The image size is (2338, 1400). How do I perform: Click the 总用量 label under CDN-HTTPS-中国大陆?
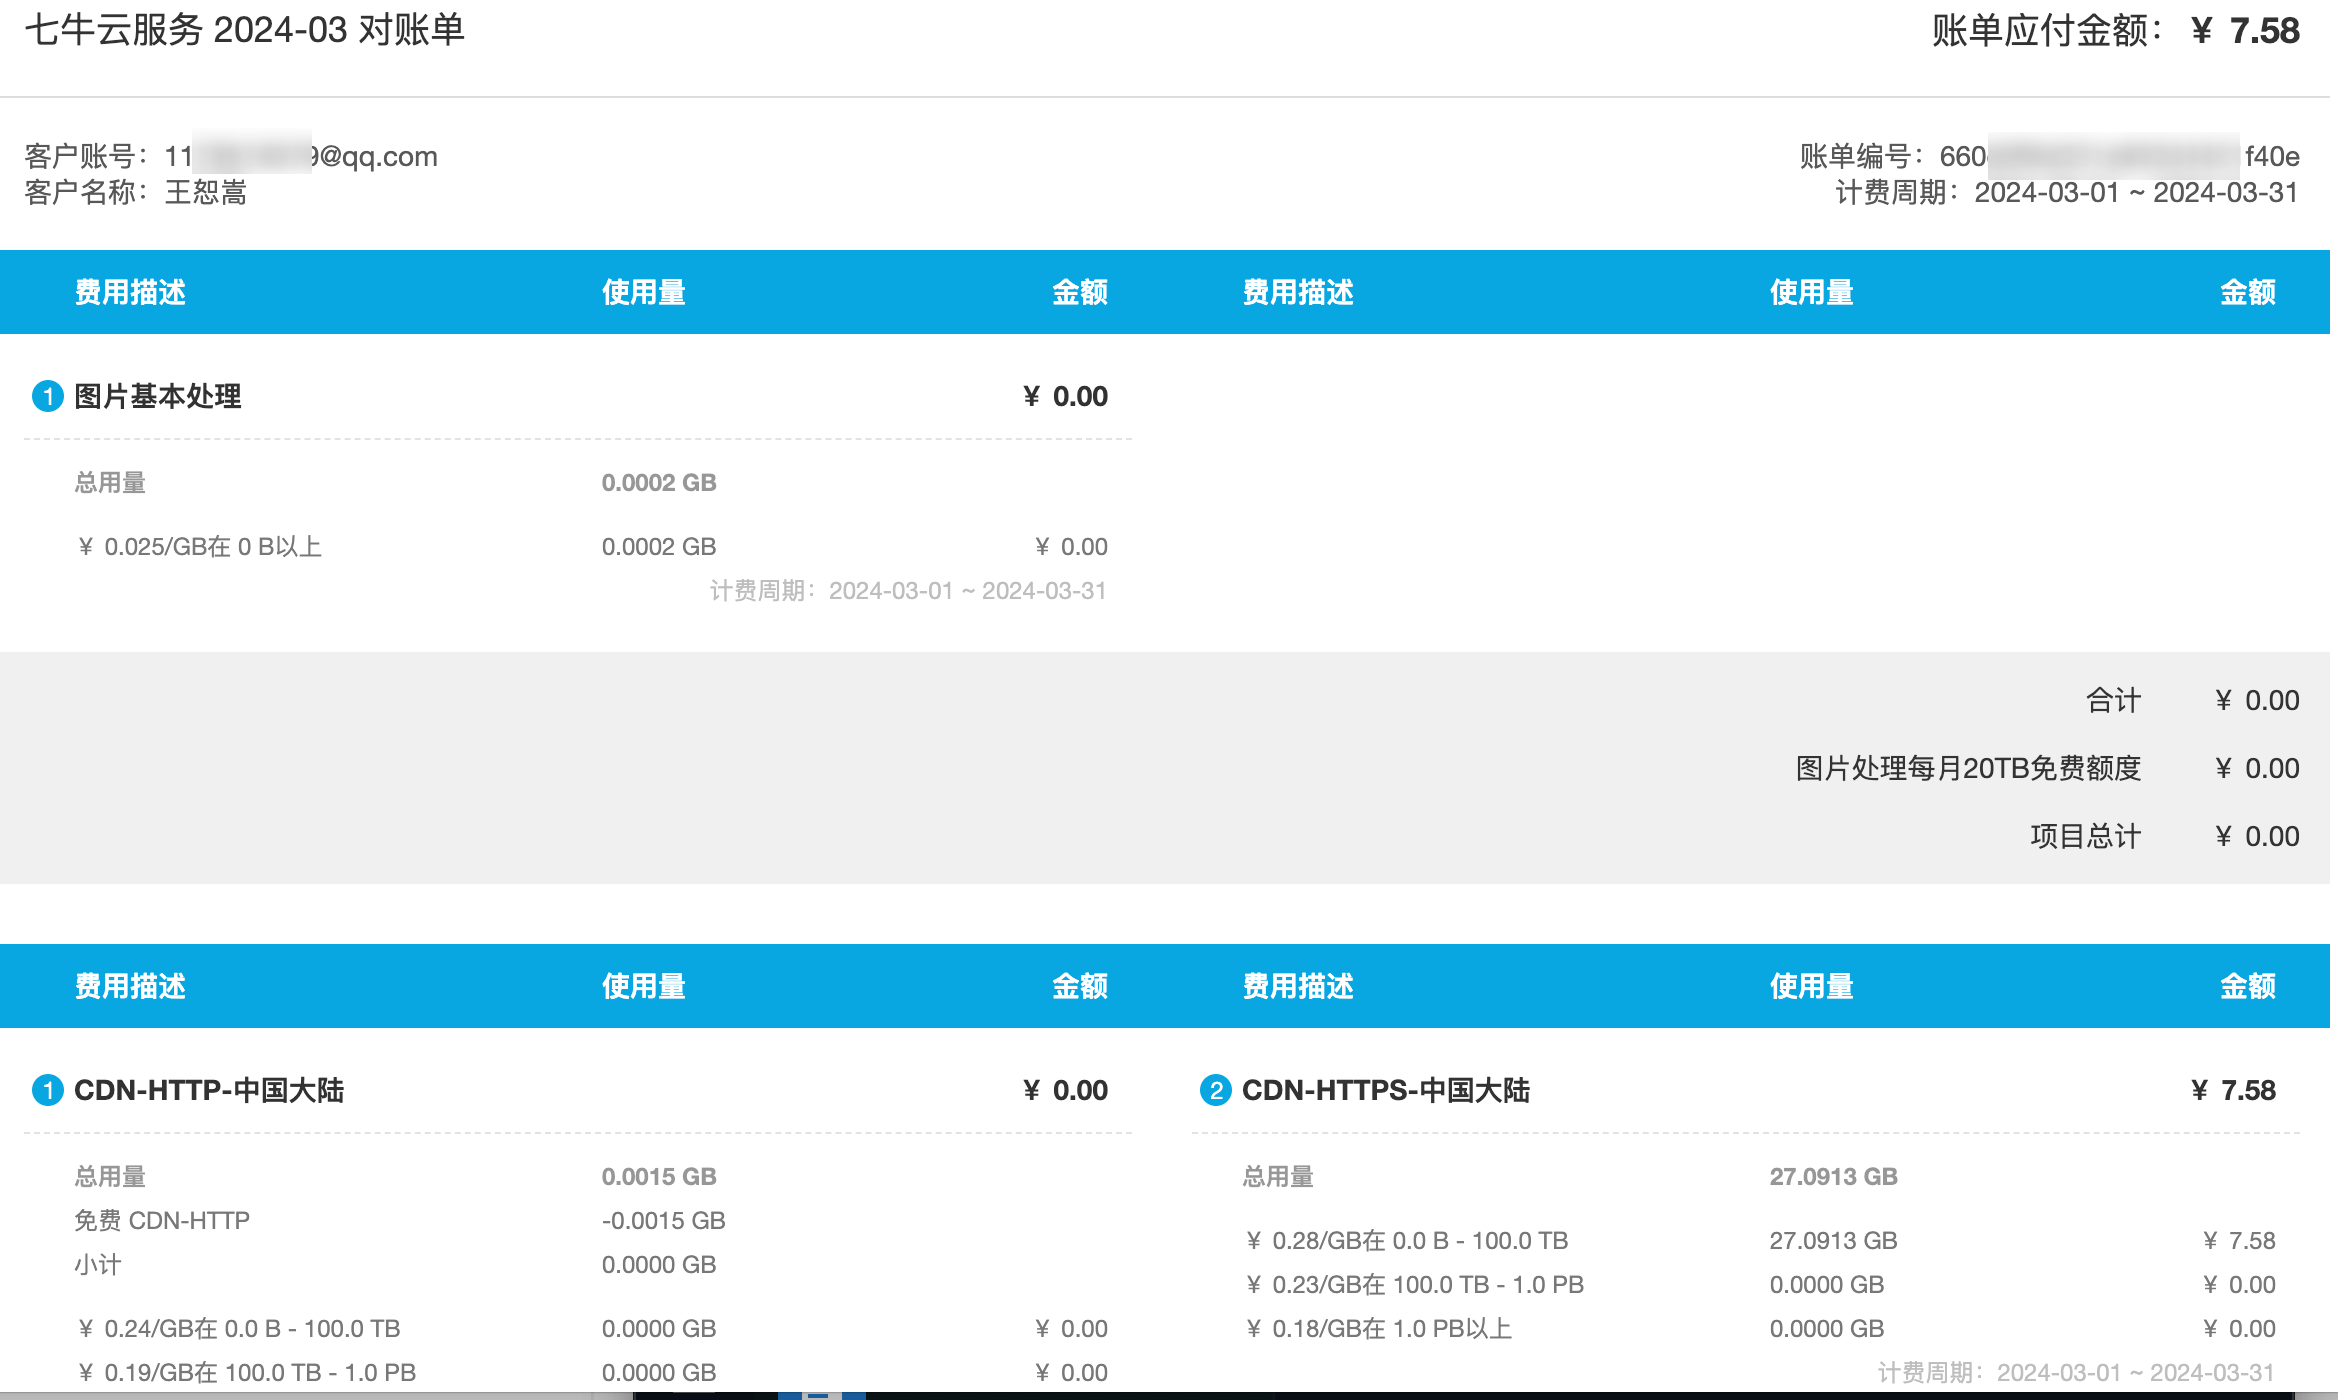click(1278, 1177)
